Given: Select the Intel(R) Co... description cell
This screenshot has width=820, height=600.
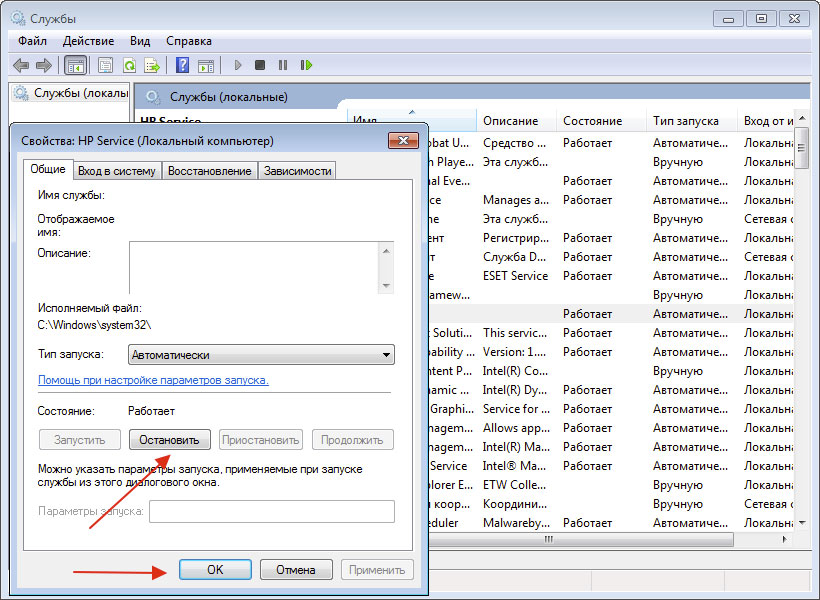Looking at the screenshot, I should pyautogui.click(x=515, y=371).
